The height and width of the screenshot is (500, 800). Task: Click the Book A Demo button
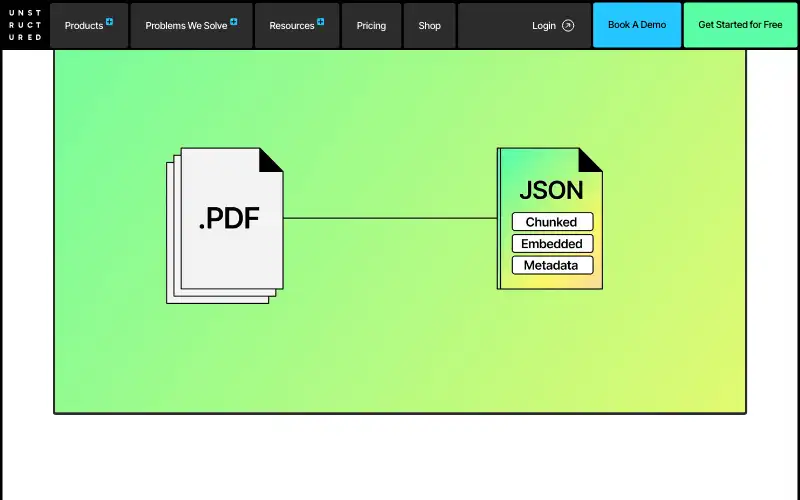pos(637,25)
